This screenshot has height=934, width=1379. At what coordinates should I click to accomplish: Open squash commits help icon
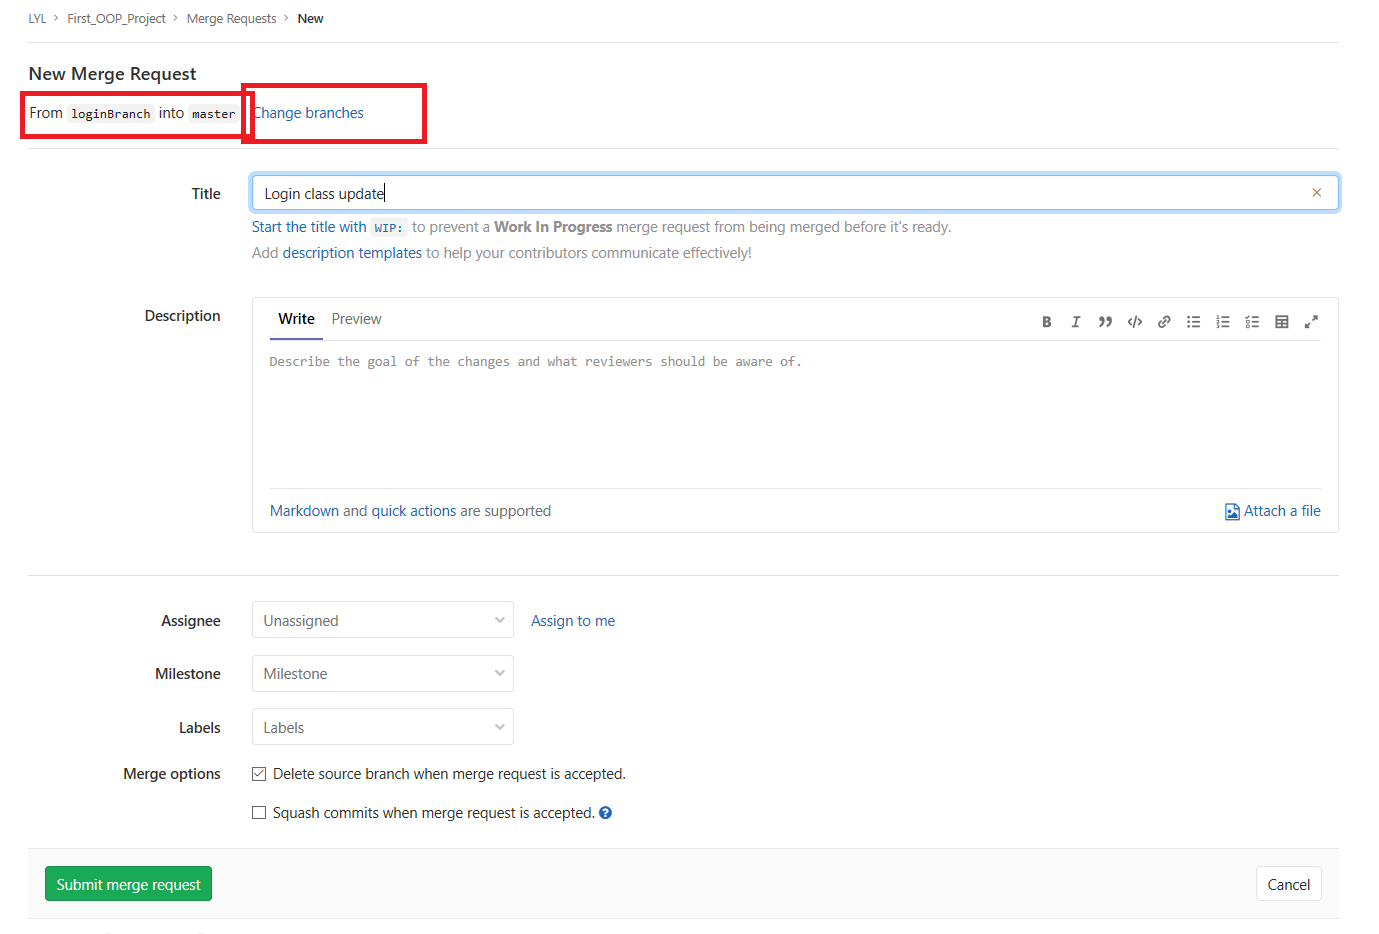[x=605, y=813]
